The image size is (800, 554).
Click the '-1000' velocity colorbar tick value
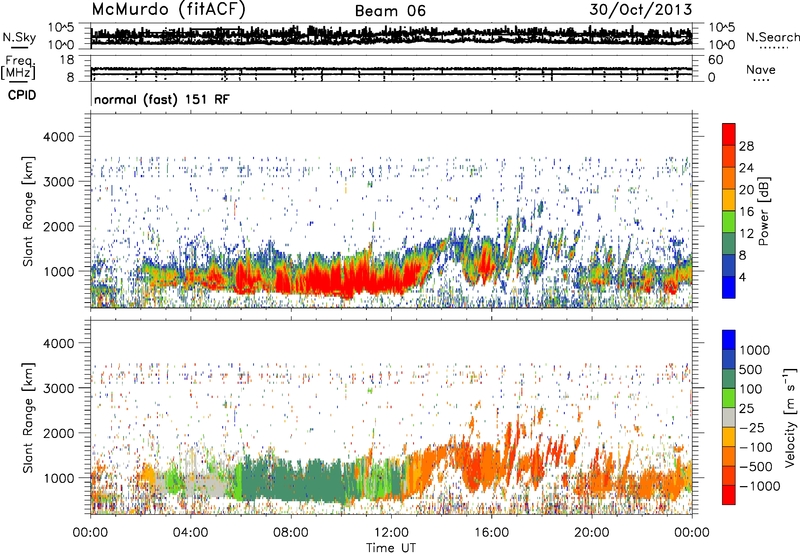pyautogui.click(x=759, y=486)
